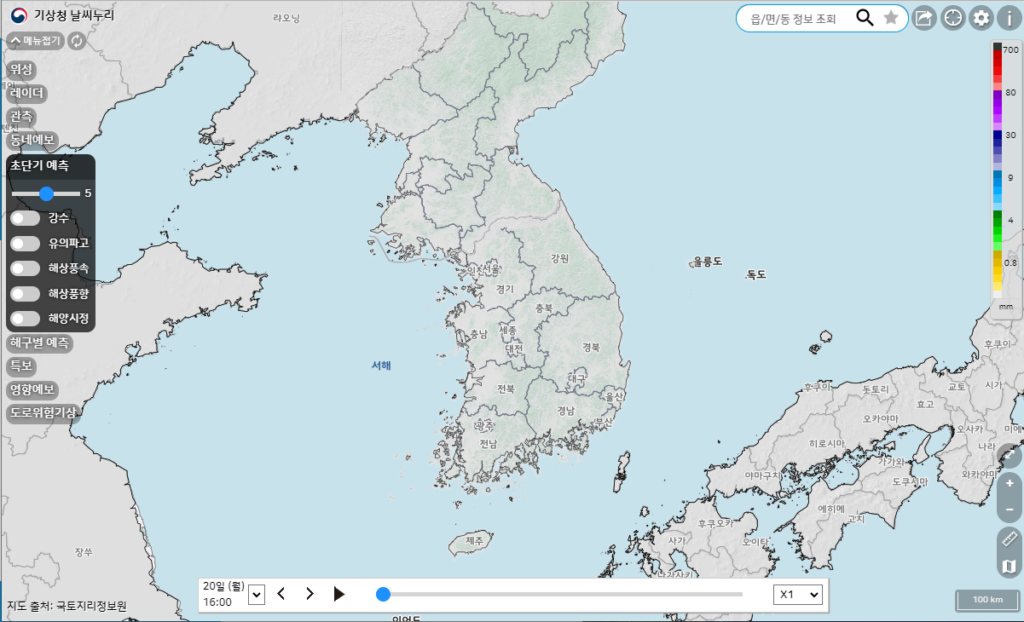Open the date dropdown next to 20일 (월)
The image size is (1024, 622).
point(256,594)
